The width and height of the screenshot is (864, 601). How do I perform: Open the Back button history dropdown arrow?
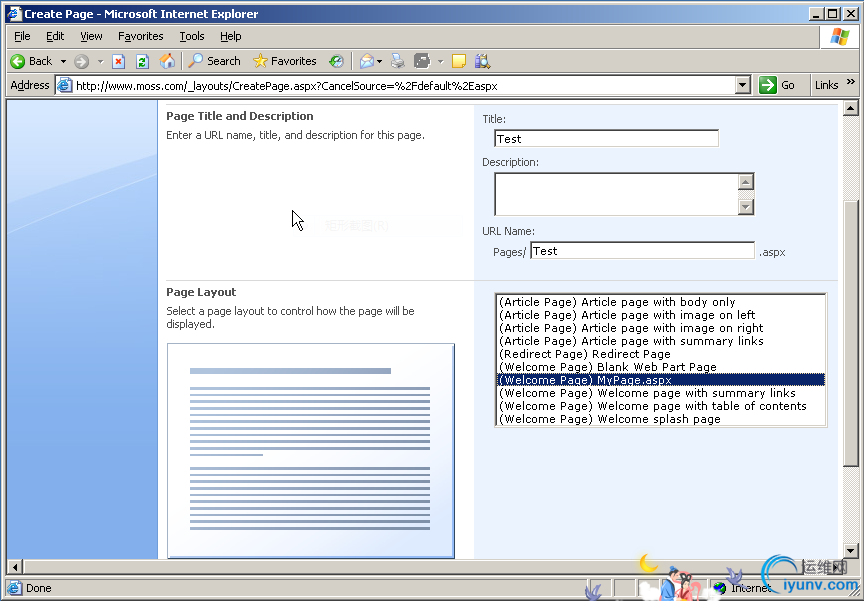pos(63,61)
